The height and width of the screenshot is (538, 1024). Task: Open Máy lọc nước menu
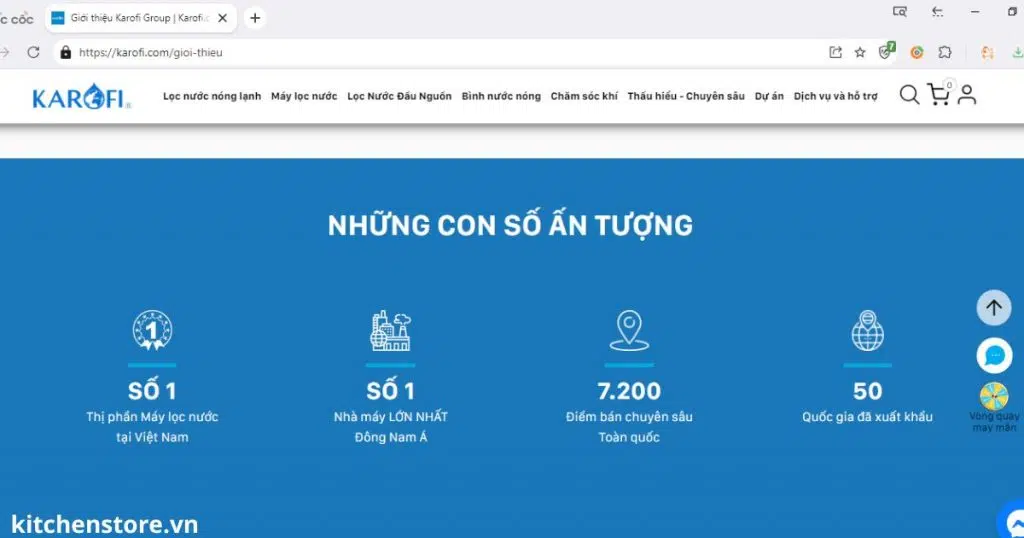(304, 96)
